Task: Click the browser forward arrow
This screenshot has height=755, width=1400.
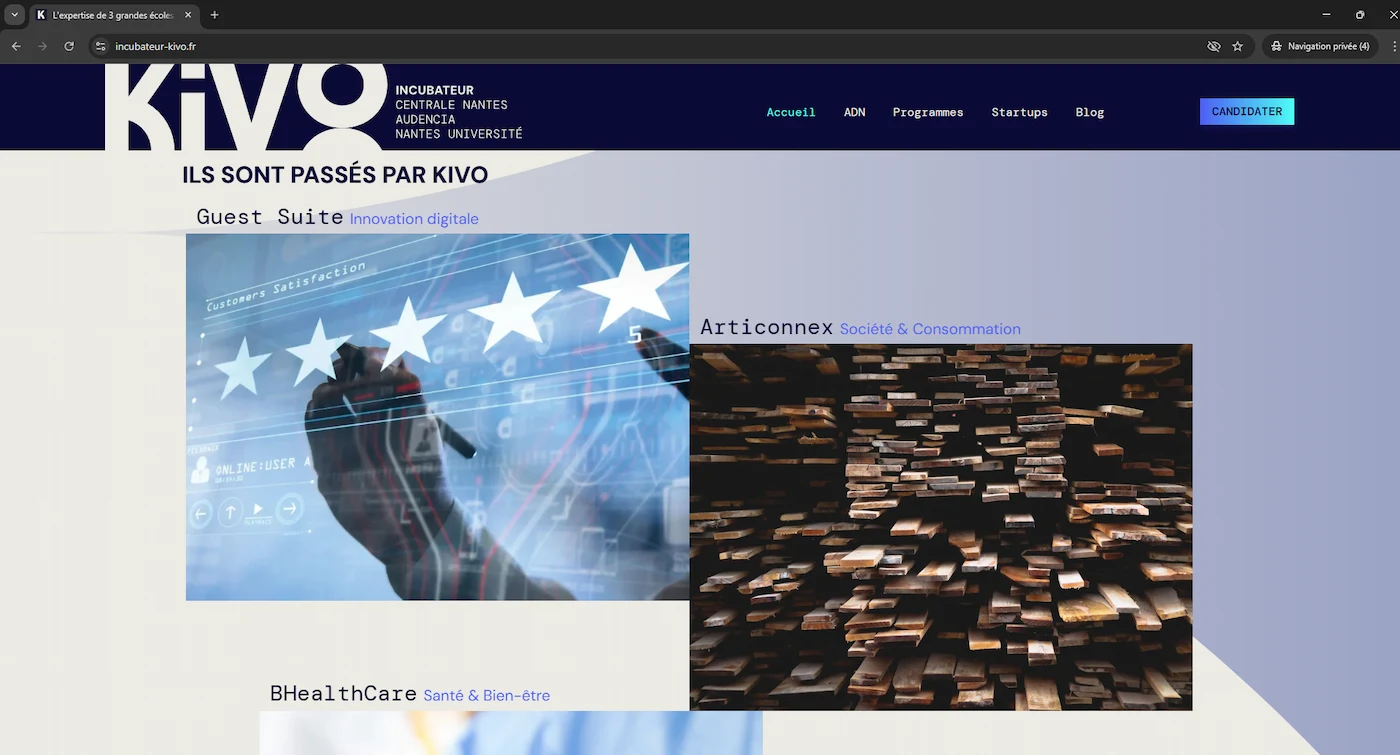Action: point(42,46)
